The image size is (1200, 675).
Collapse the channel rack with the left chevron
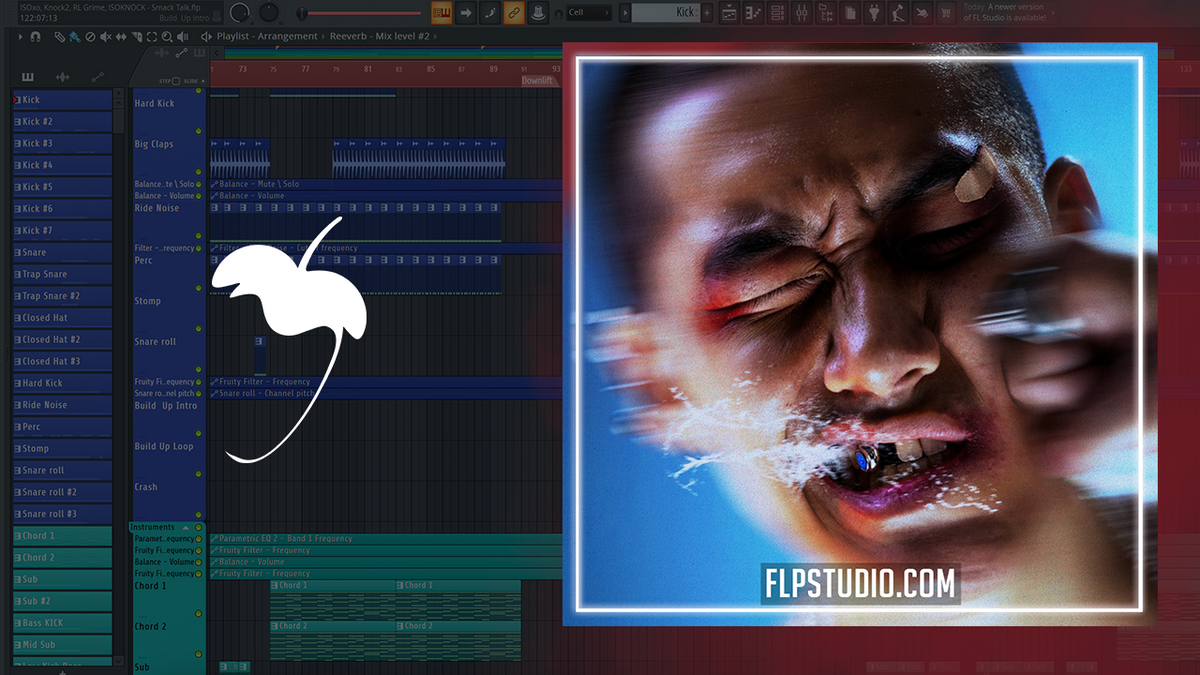(x=216, y=52)
